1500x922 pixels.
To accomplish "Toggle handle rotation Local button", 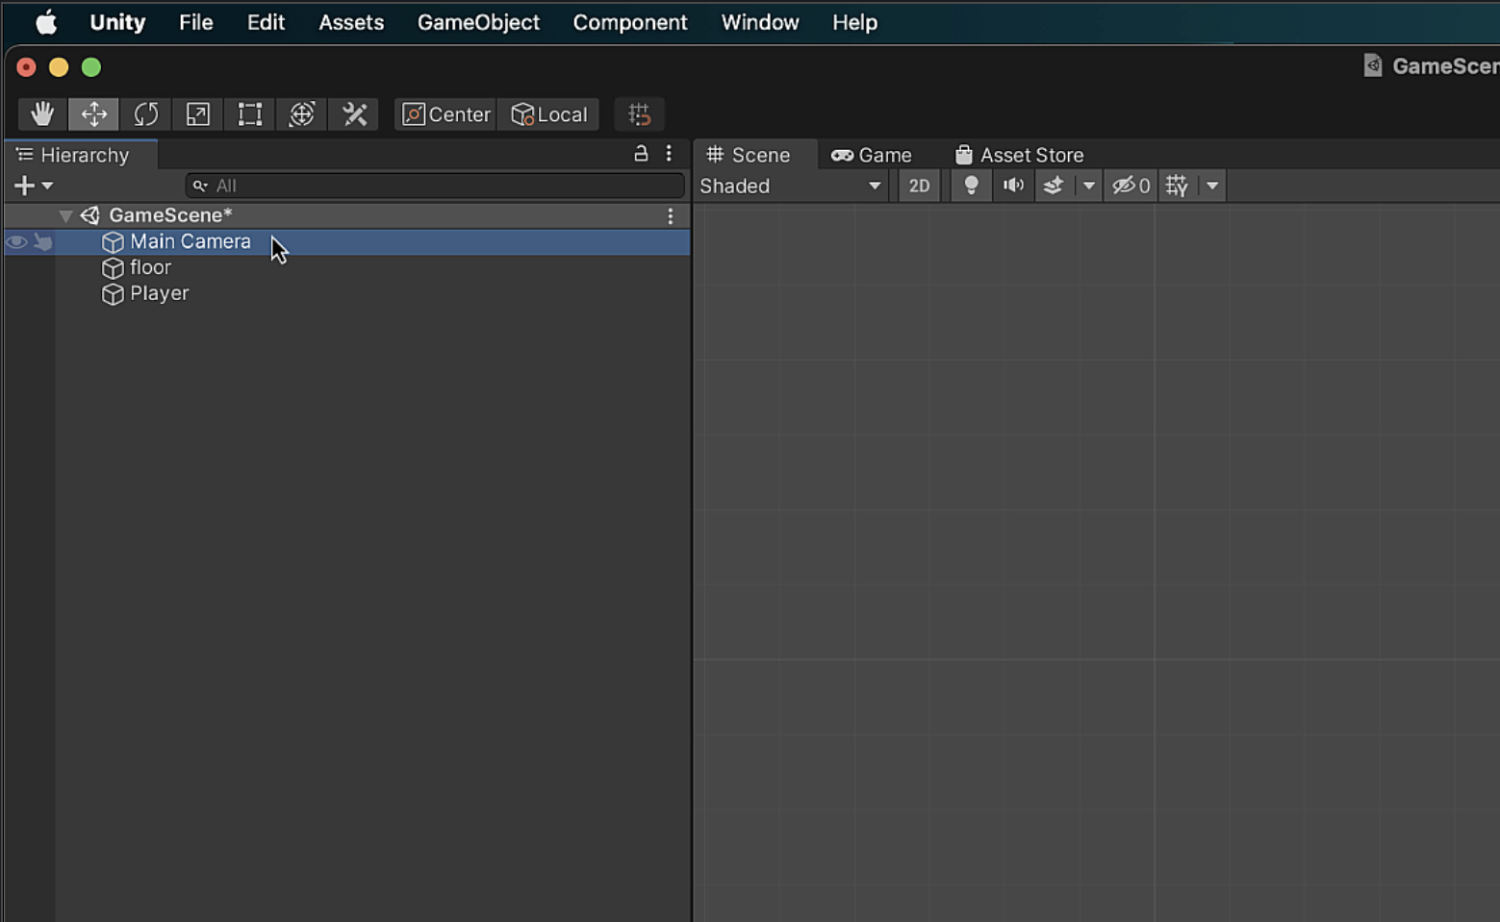I will (549, 114).
